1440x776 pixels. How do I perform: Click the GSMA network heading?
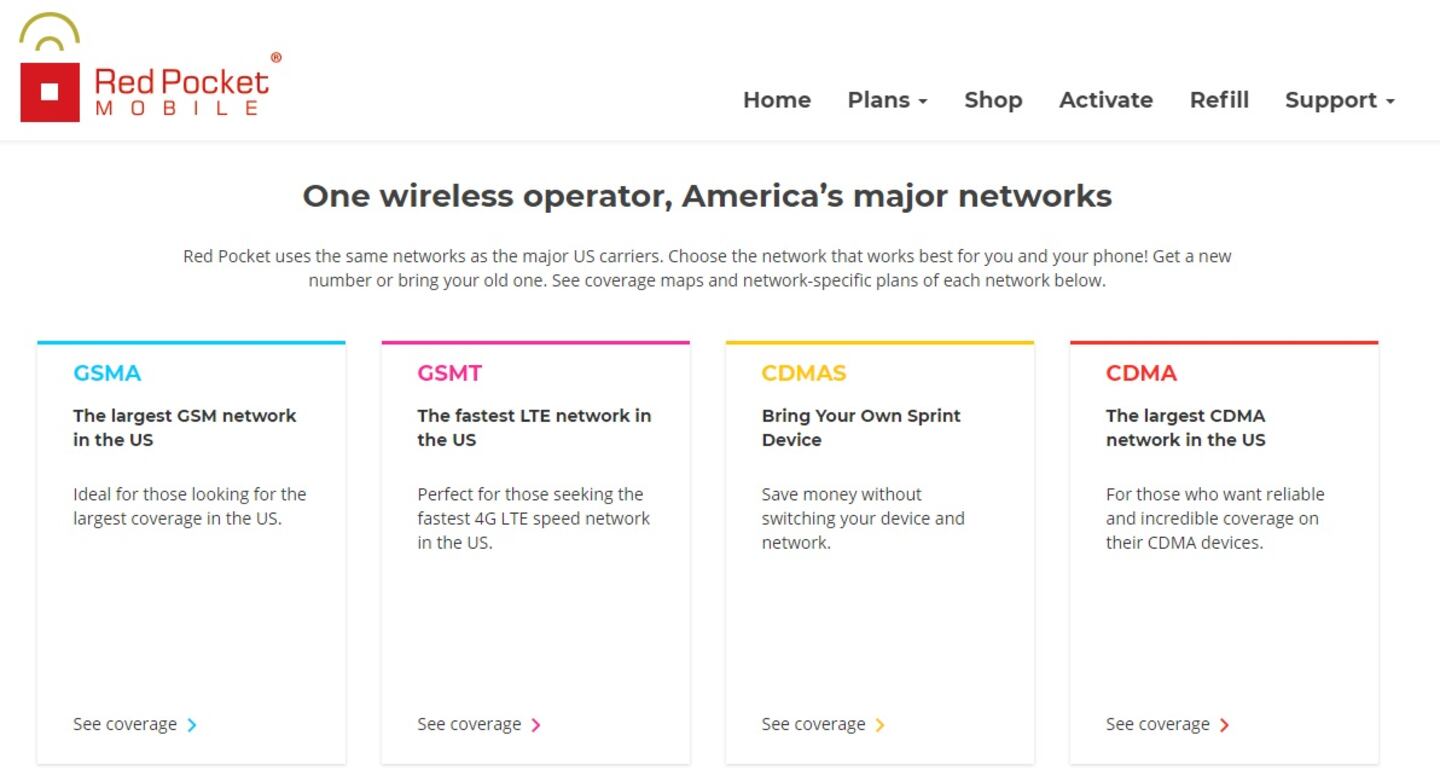[107, 373]
